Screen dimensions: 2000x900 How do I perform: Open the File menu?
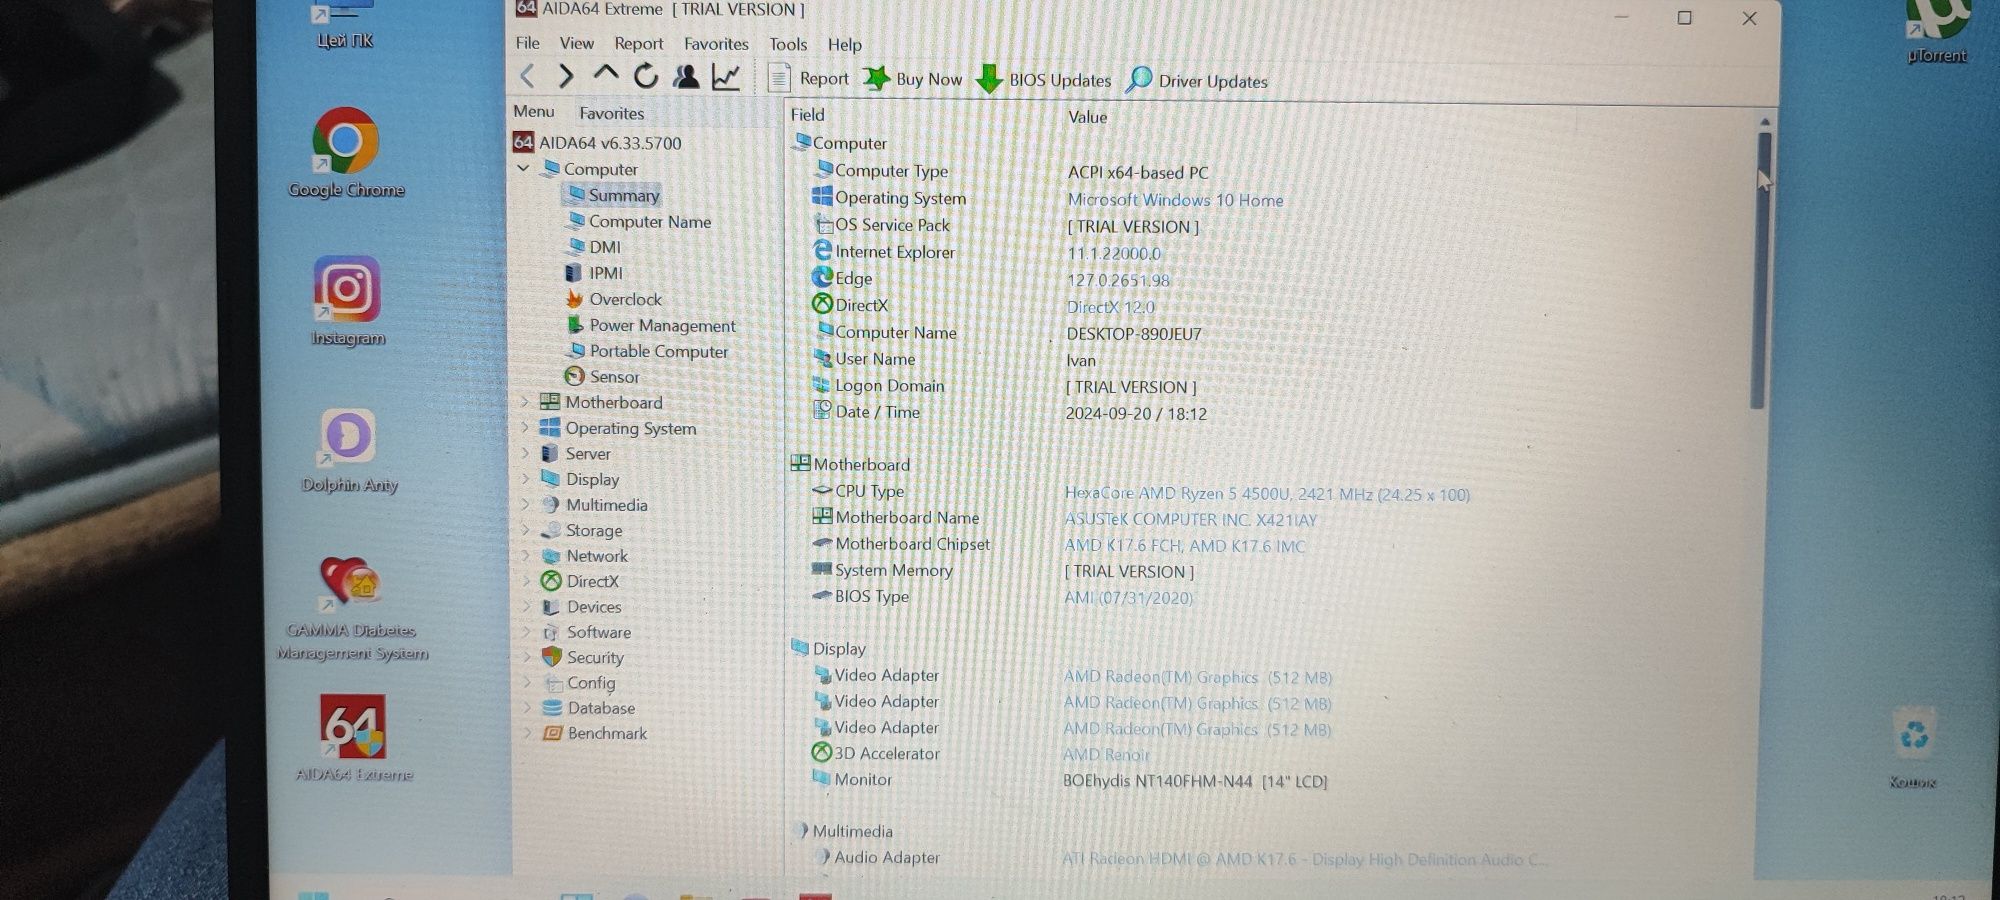click(x=527, y=43)
